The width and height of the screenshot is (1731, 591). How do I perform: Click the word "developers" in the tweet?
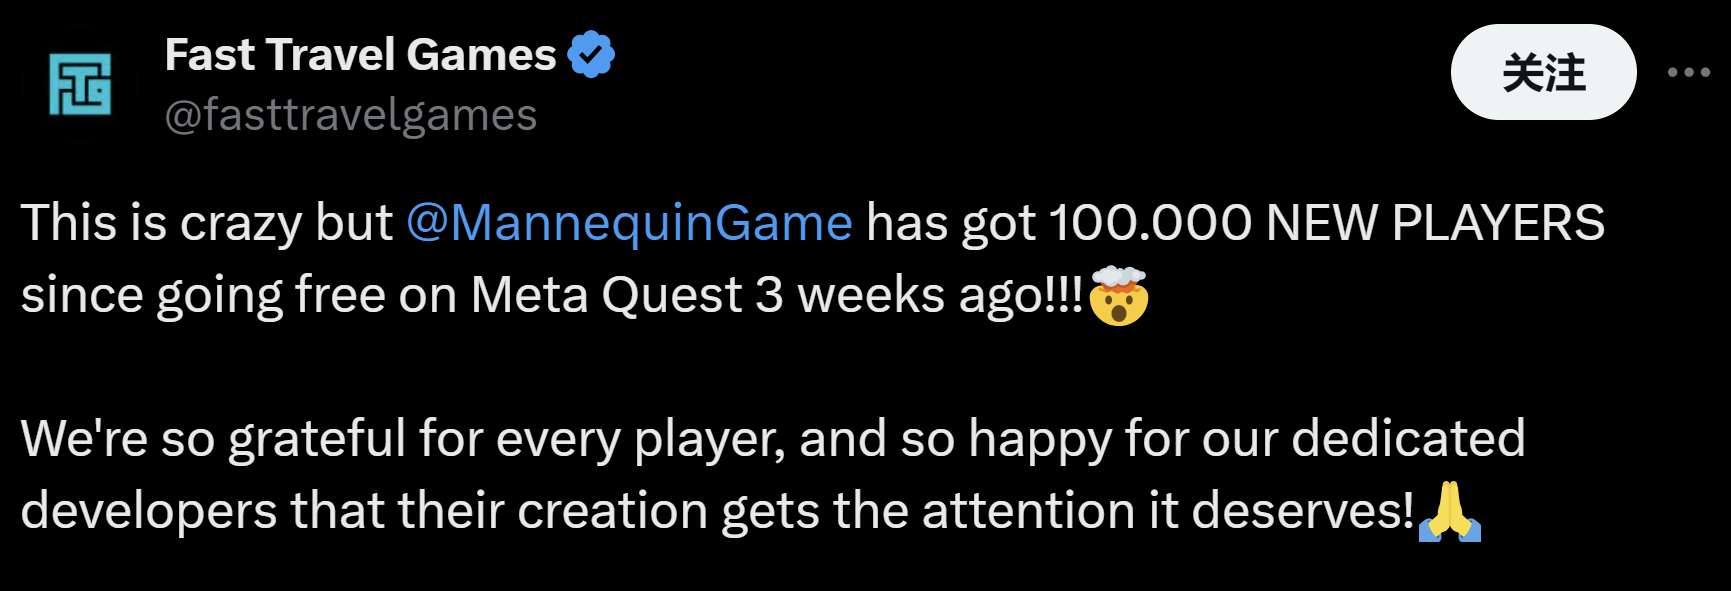(x=149, y=511)
